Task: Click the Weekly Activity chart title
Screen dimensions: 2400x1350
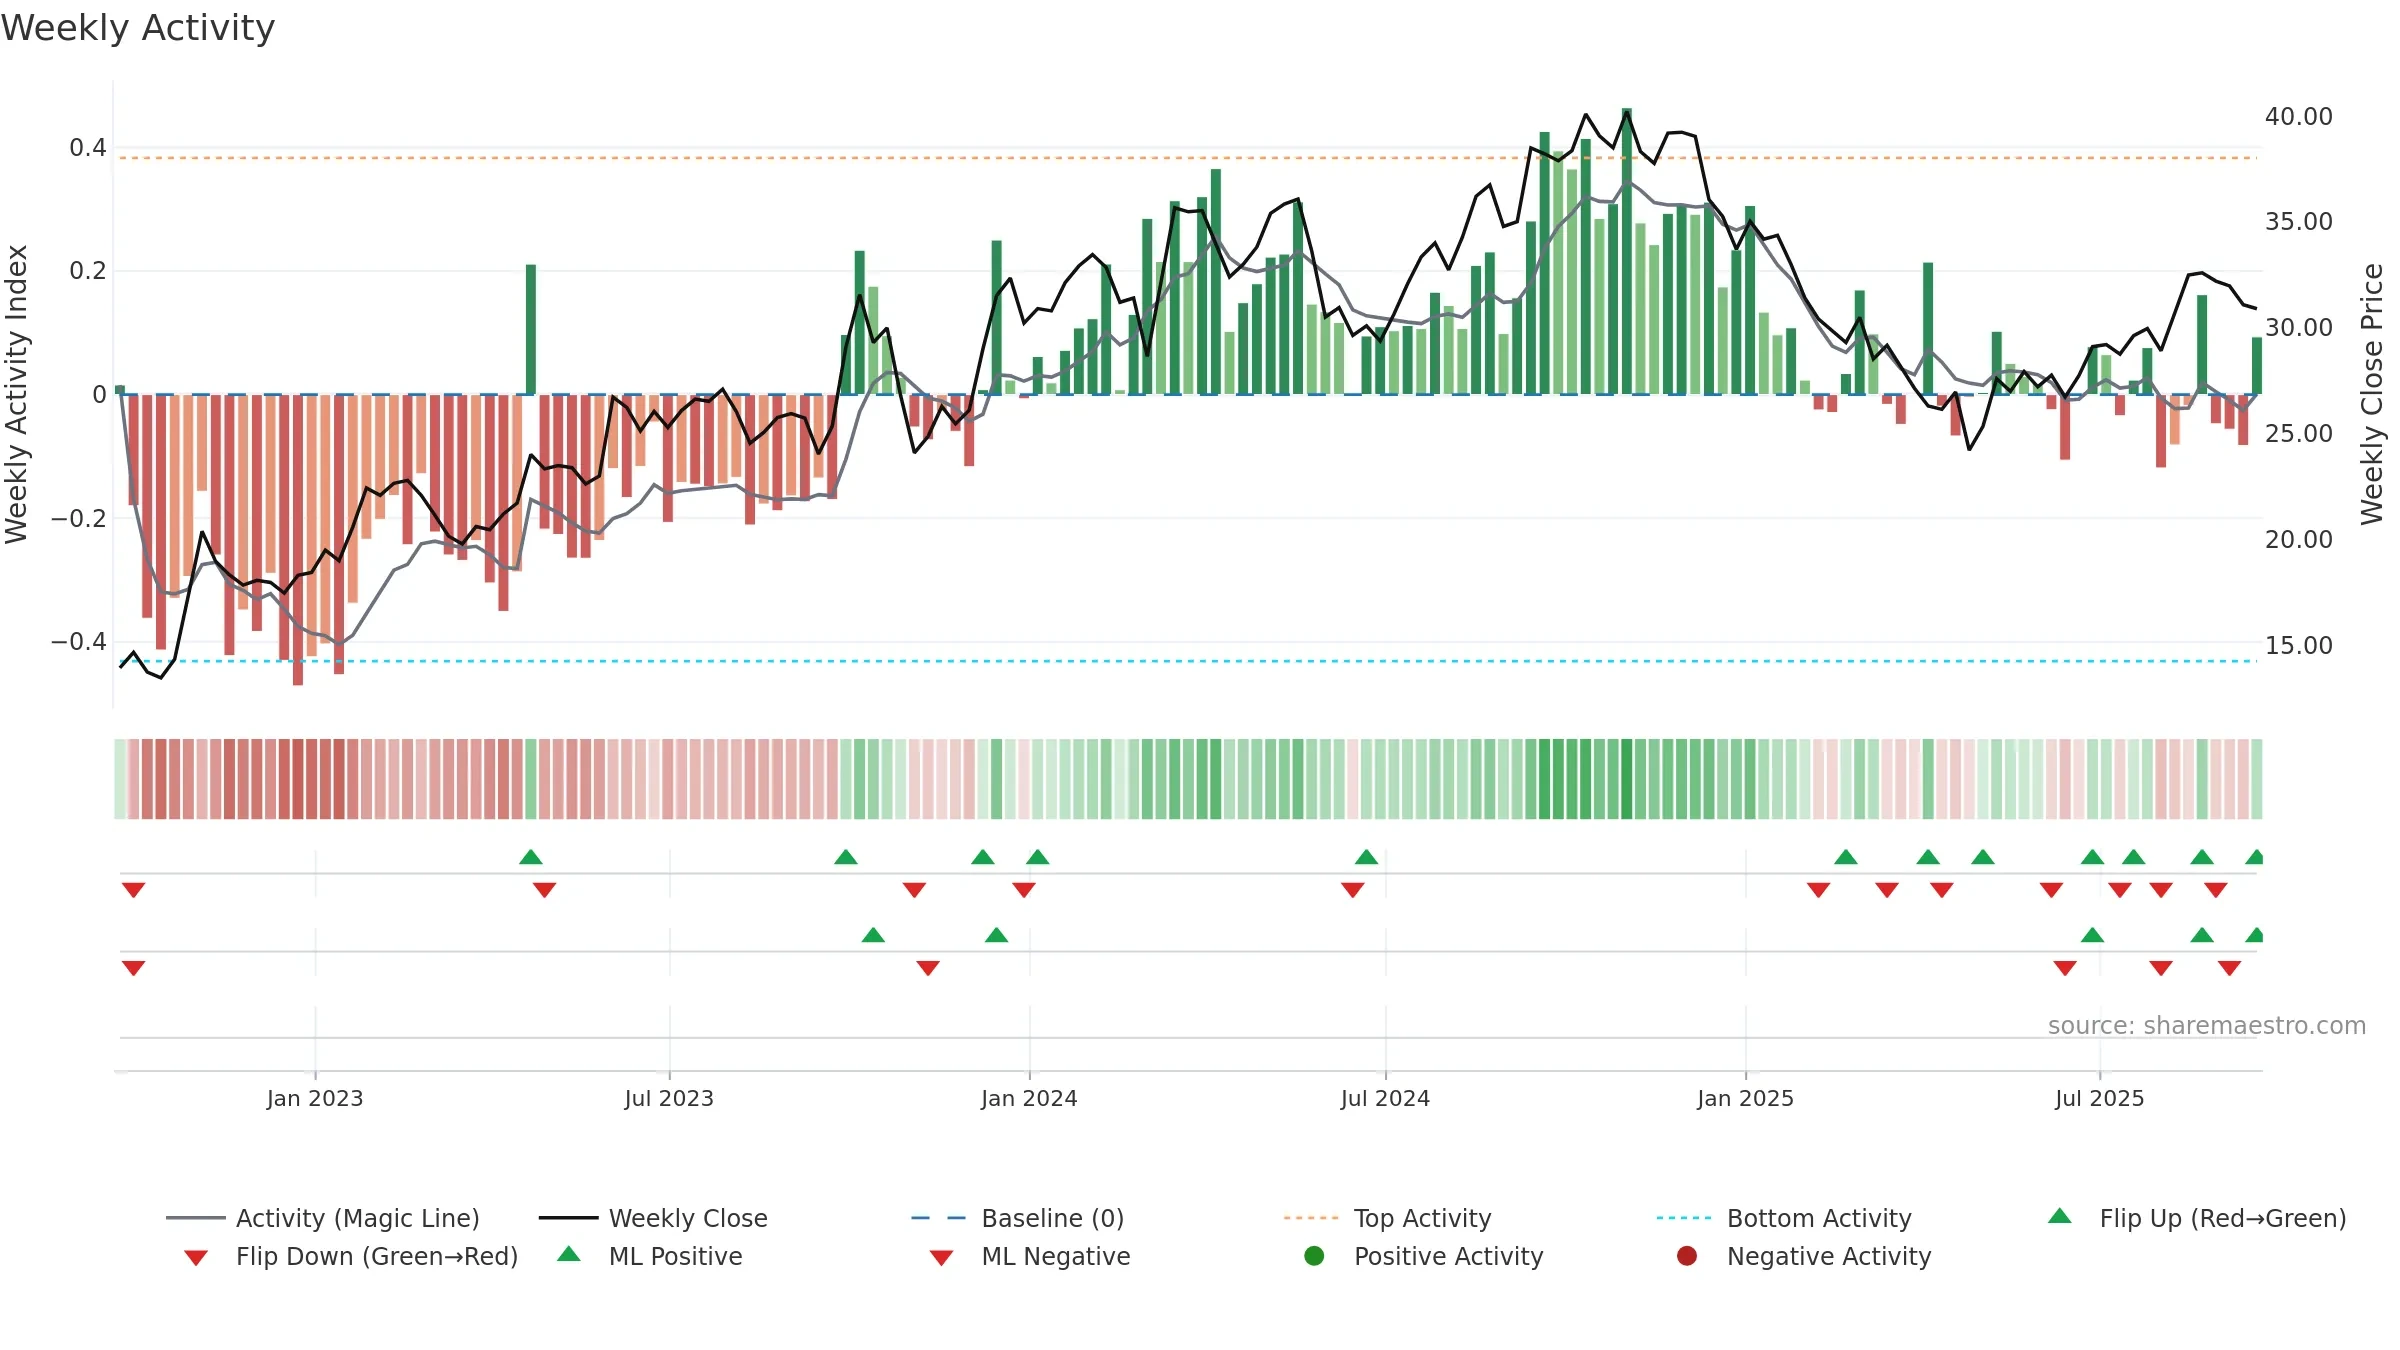Action: click(x=138, y=28)
